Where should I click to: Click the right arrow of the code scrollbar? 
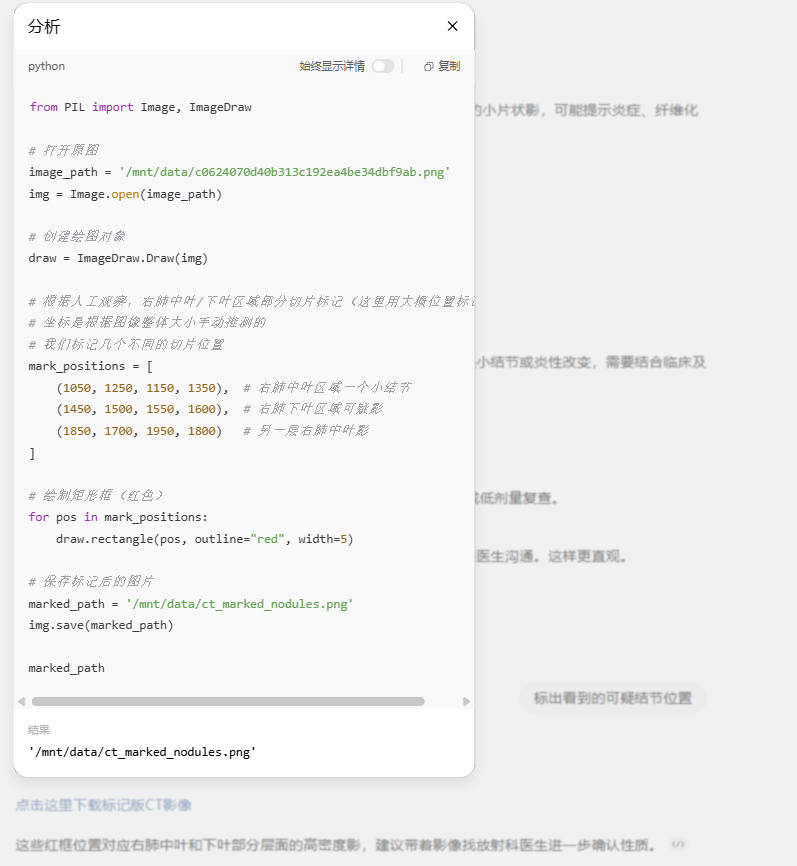[x=466, y=701]
